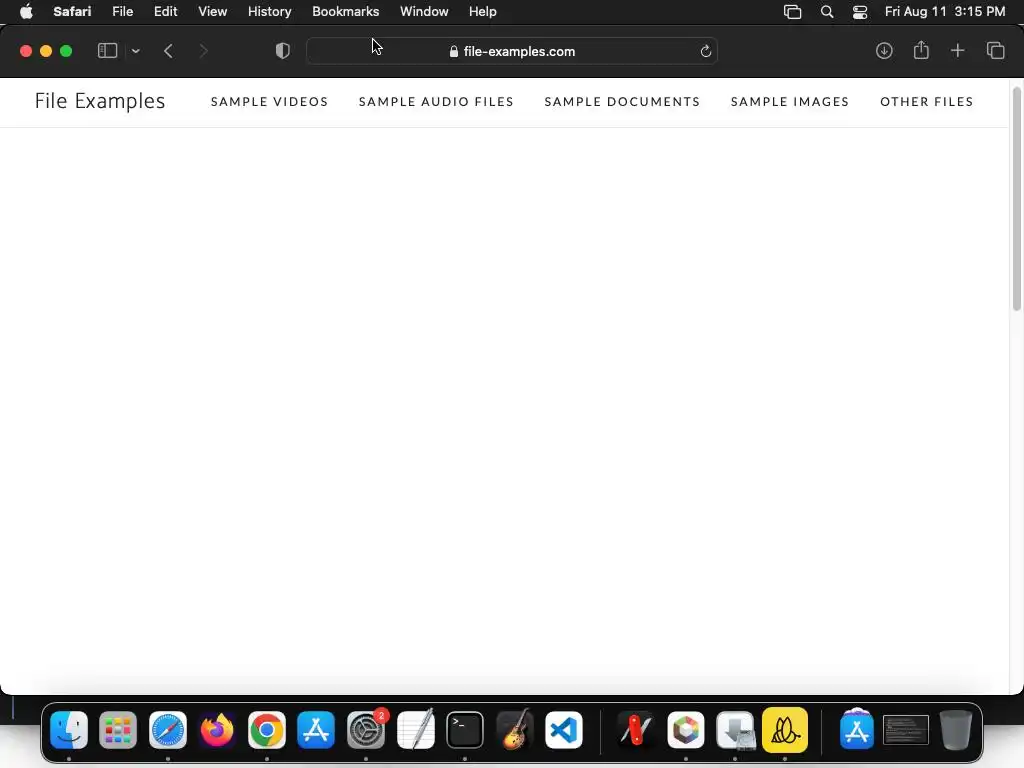Open Launchpad from the Dock
This screenshot has width=1024, height=768.
pyautogui.click(x=118, y=729)
